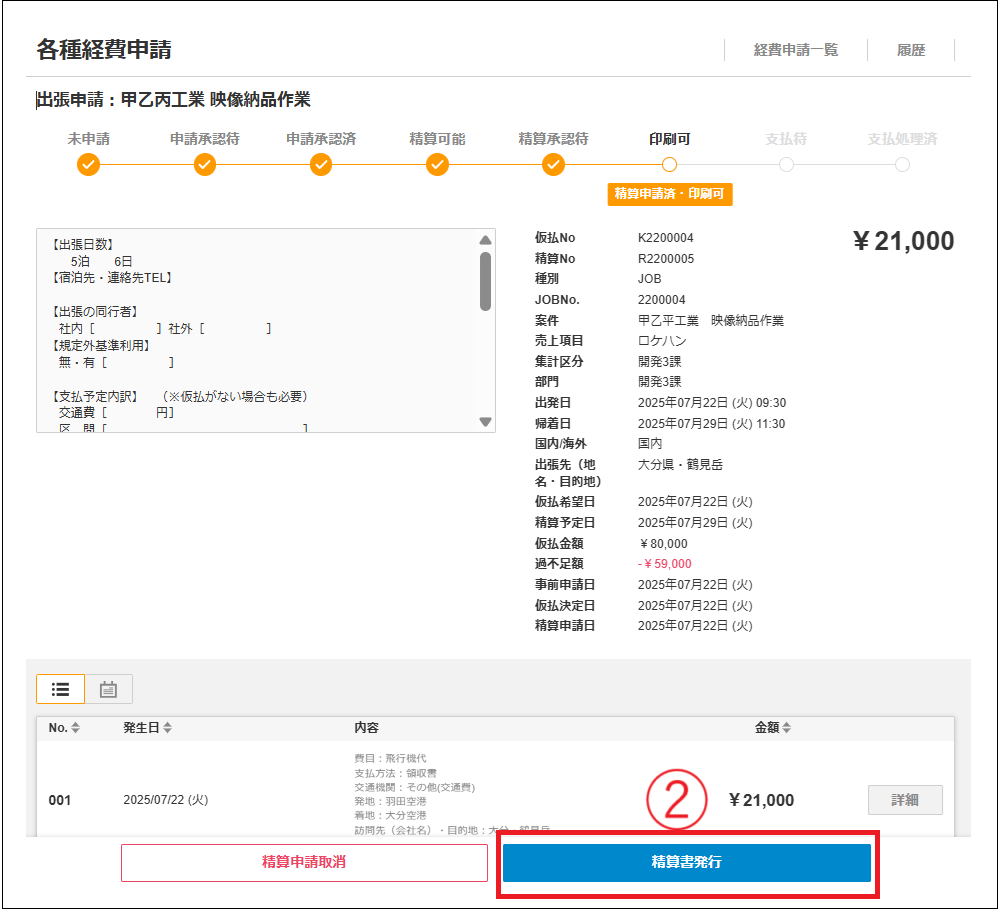Screen dimensions: 998x909
Task: Click the 申請承認待 step checkmark
Action: 205,165
